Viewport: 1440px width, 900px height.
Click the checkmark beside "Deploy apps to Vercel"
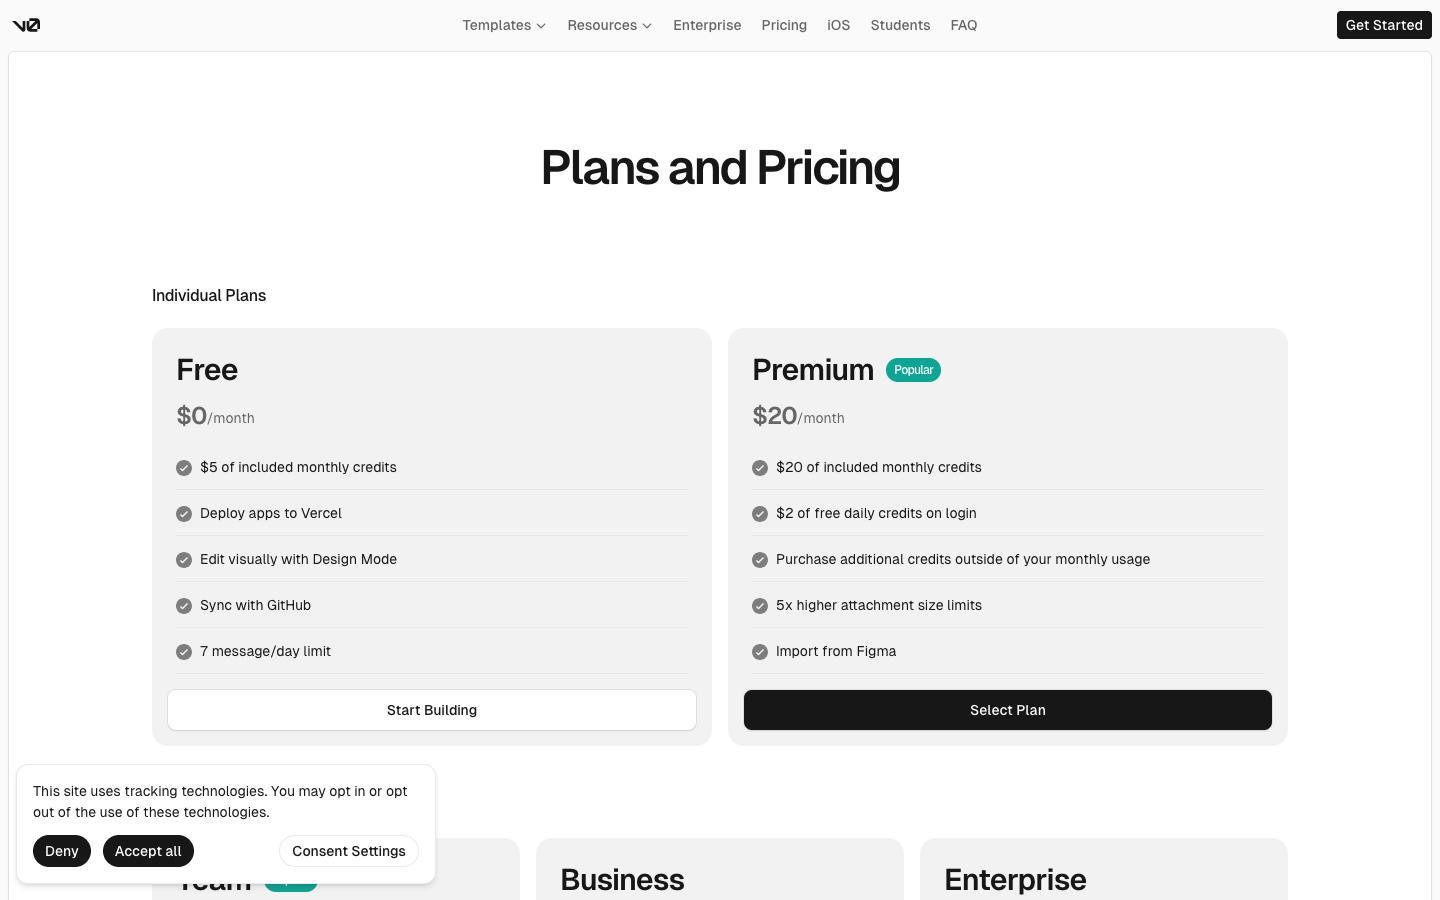click(184, 513)
